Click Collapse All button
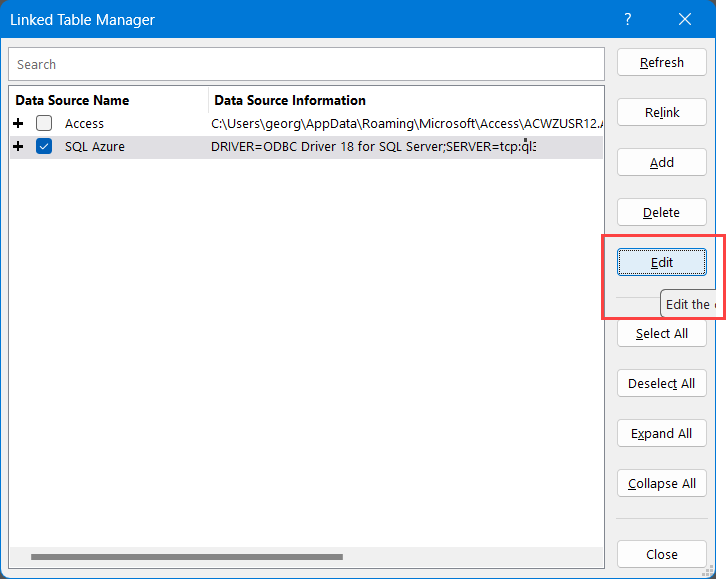This screenshot has height=579, width=726. pos(662,483)
